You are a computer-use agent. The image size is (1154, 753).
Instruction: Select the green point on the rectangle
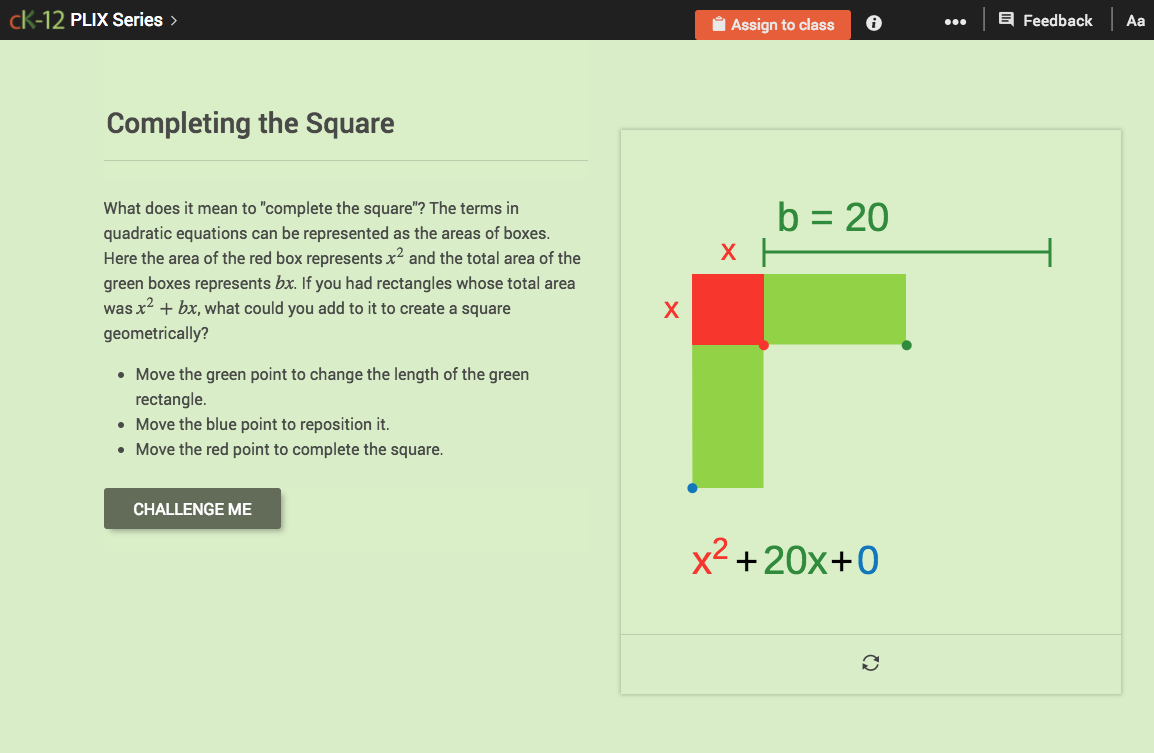pos(906,344)
